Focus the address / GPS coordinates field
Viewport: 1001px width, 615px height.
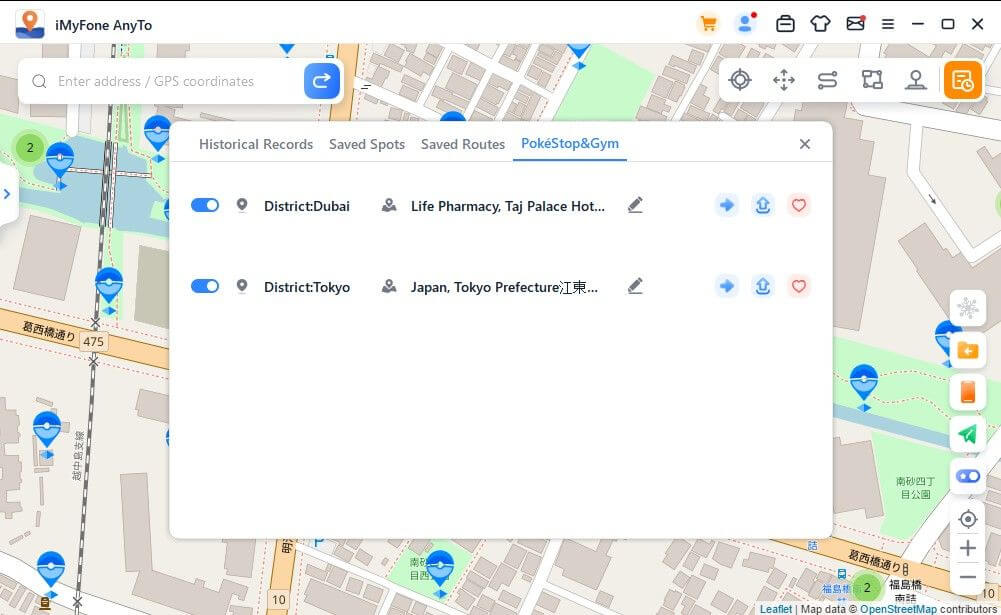pos(165,81)
